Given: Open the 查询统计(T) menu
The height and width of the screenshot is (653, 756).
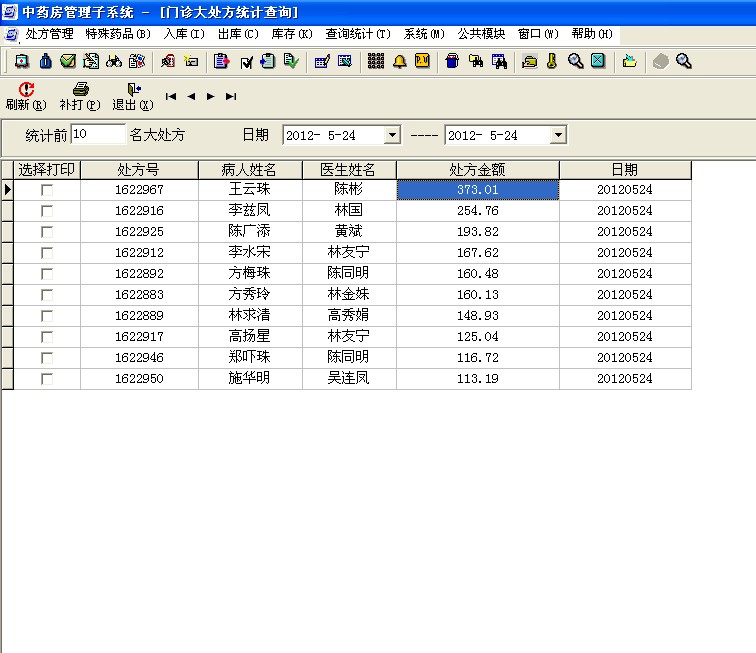Looking at the screenshot, I should [358, 34].
